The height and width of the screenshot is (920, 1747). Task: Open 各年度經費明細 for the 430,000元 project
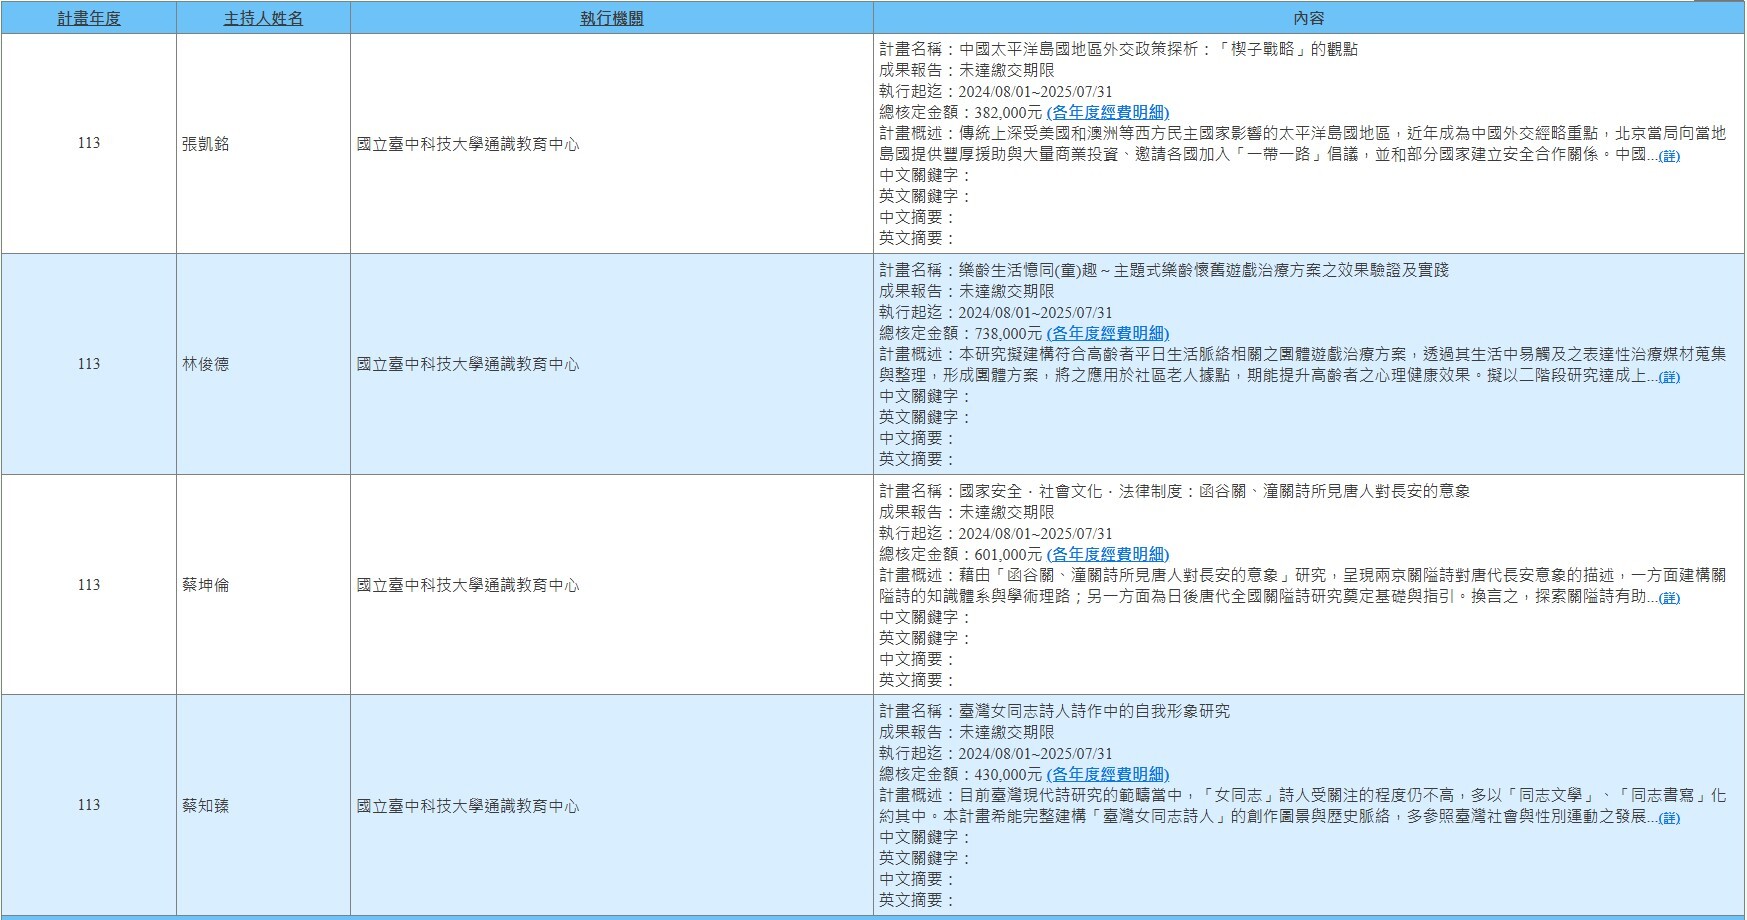coord(1107,774)
